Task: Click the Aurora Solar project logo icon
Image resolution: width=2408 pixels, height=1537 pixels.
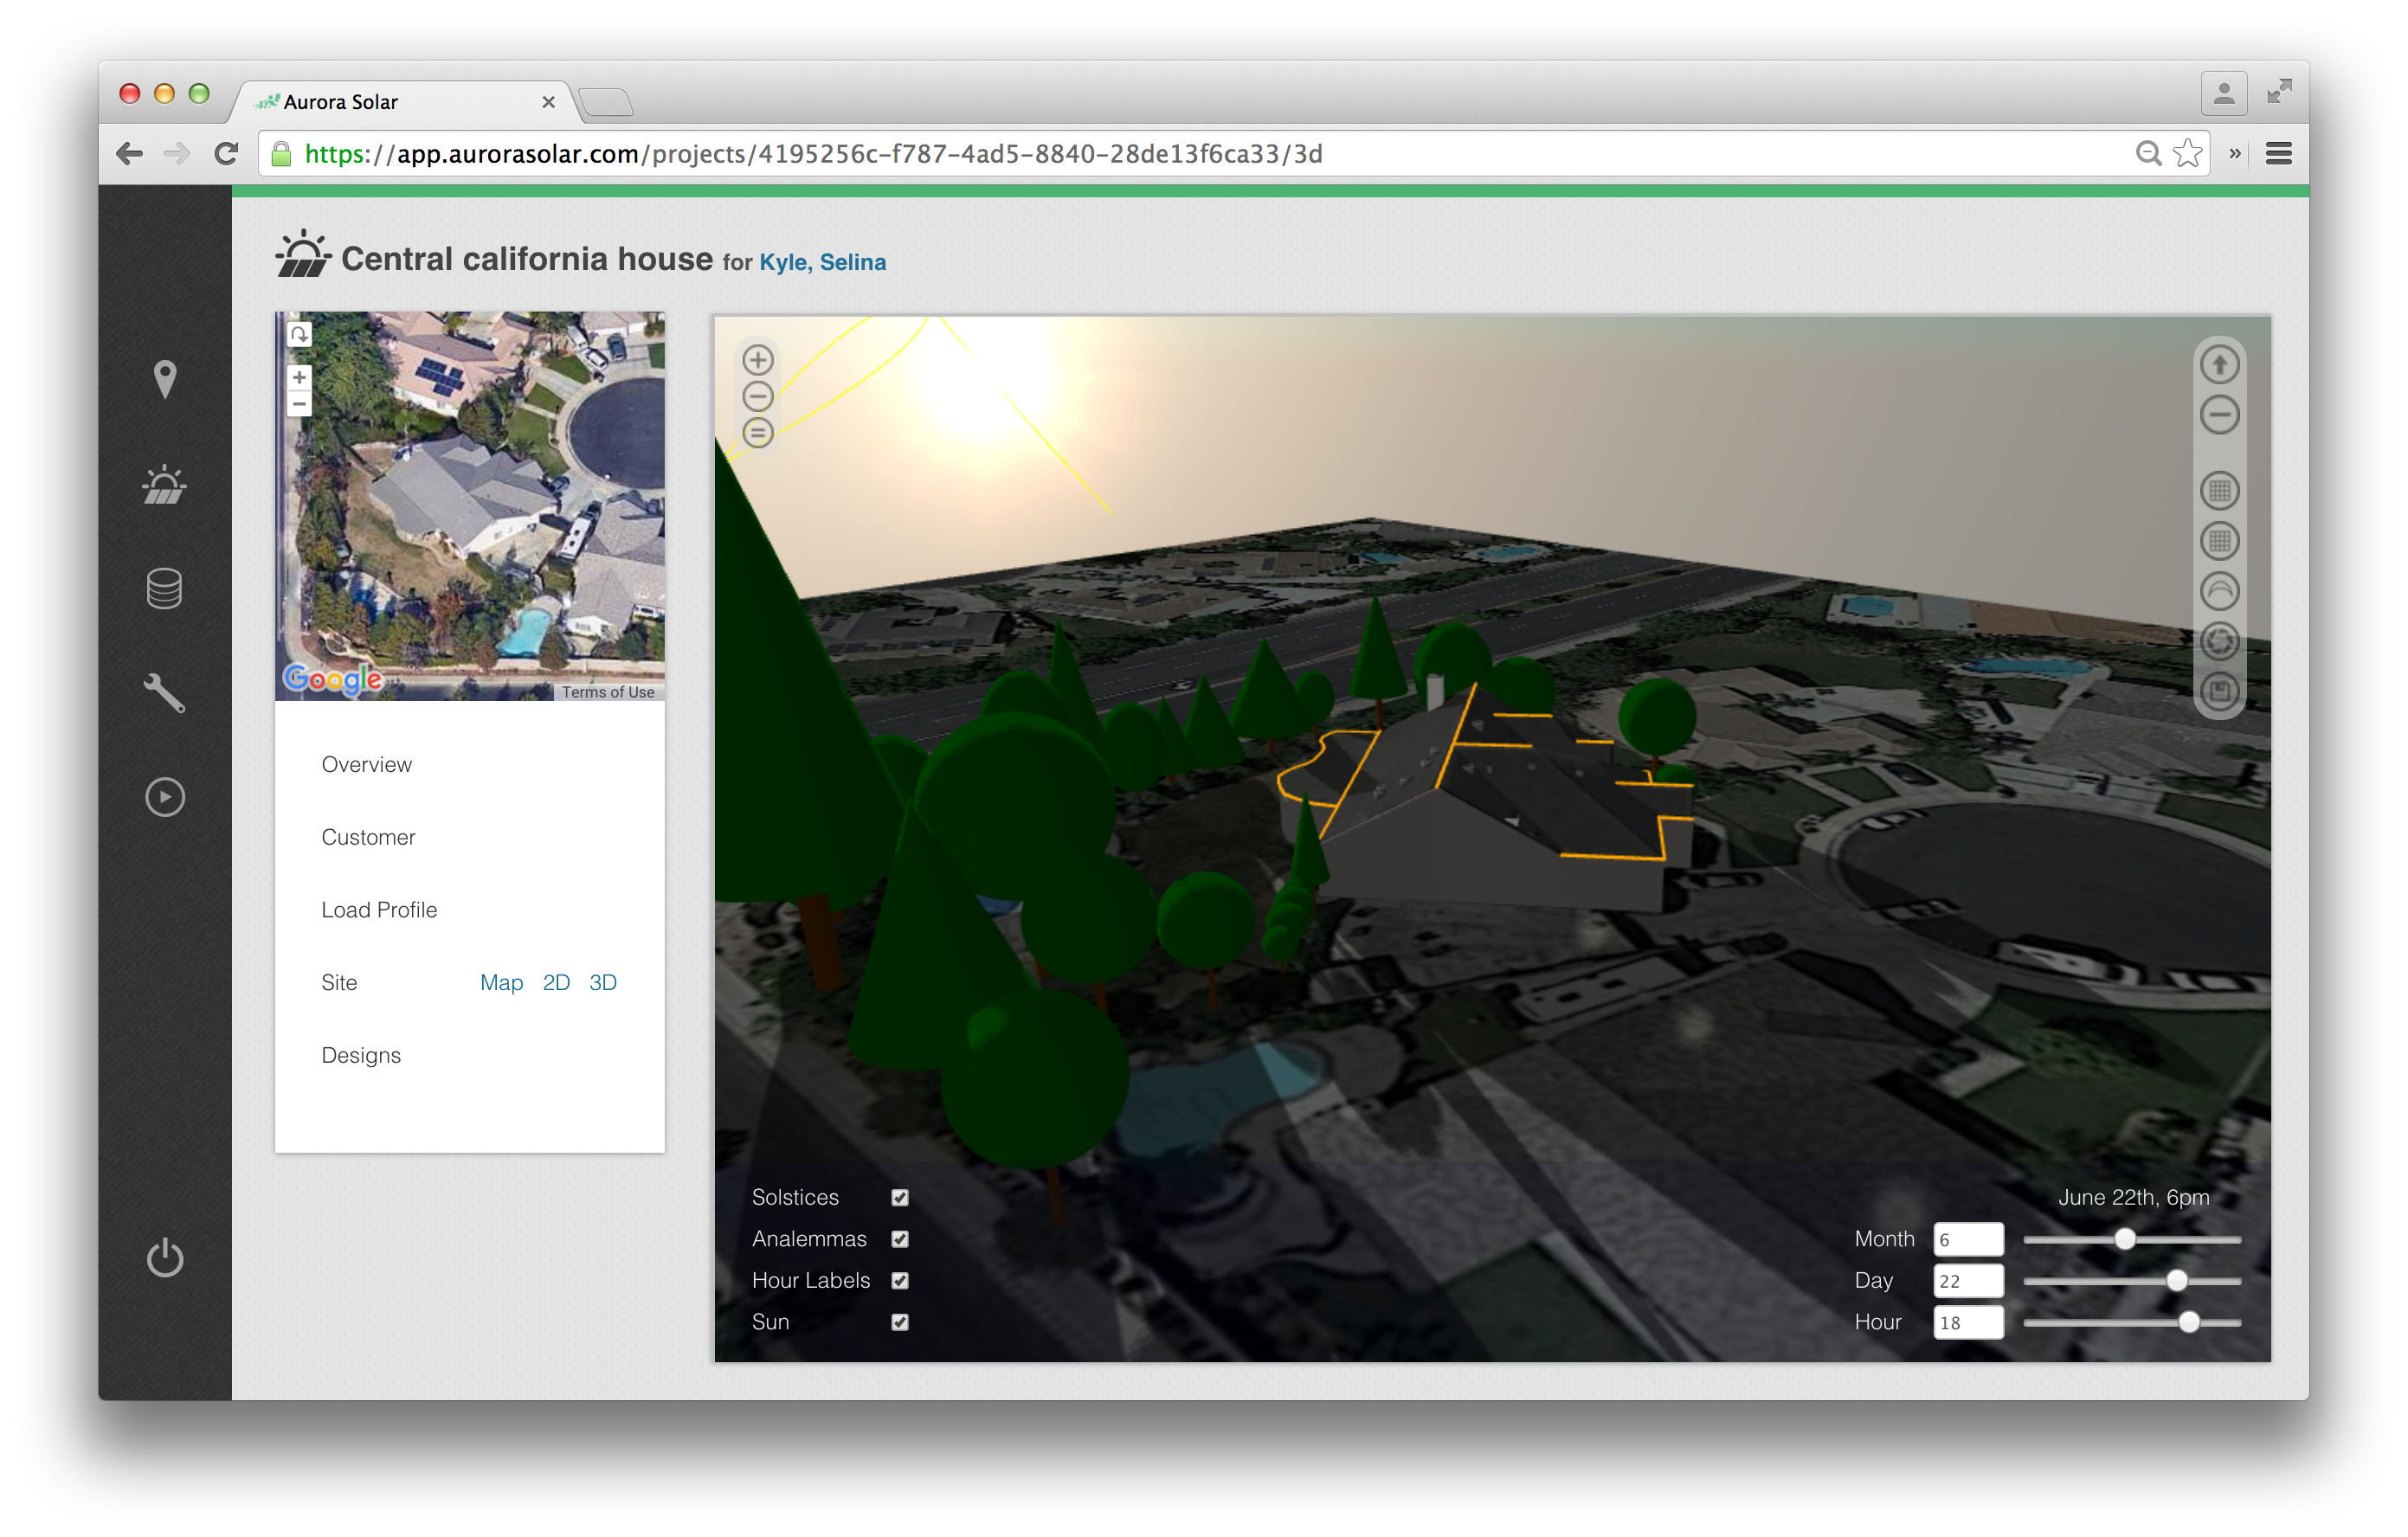Action: click(x=302, y=254)
